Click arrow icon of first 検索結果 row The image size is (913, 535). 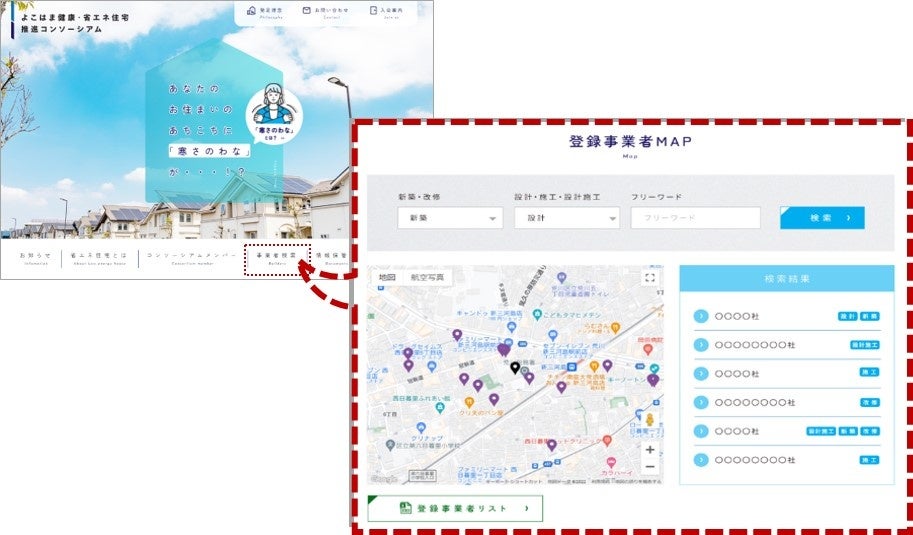[x=701, y=316]
